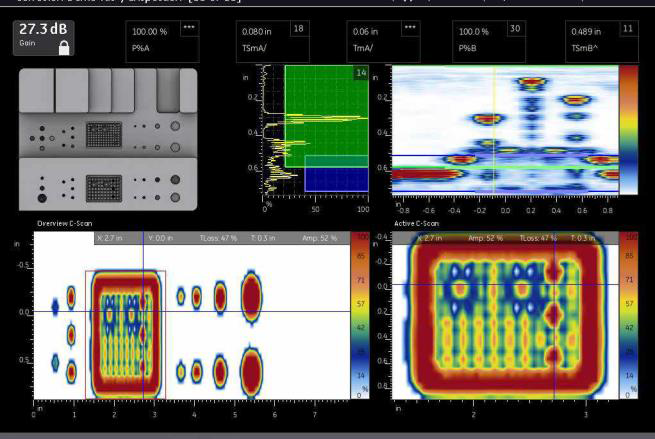Click the Overview C-Scan color scale bar
655x439 pixels.
pyautogui.click(x=360, y=315)
